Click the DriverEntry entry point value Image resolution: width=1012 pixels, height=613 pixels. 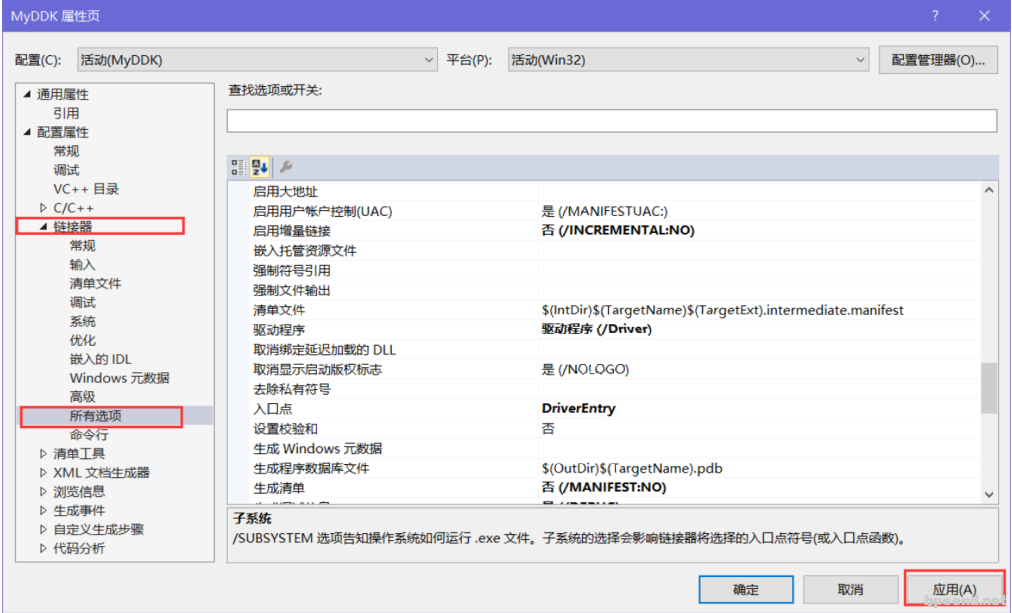pos(578,408)
